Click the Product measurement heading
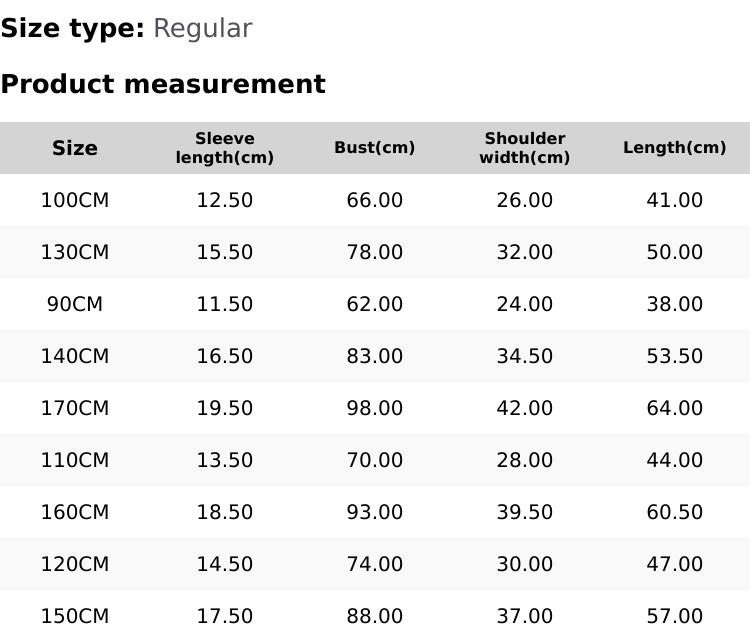Viewport: 750px width, 642px height. coord(163,84)
